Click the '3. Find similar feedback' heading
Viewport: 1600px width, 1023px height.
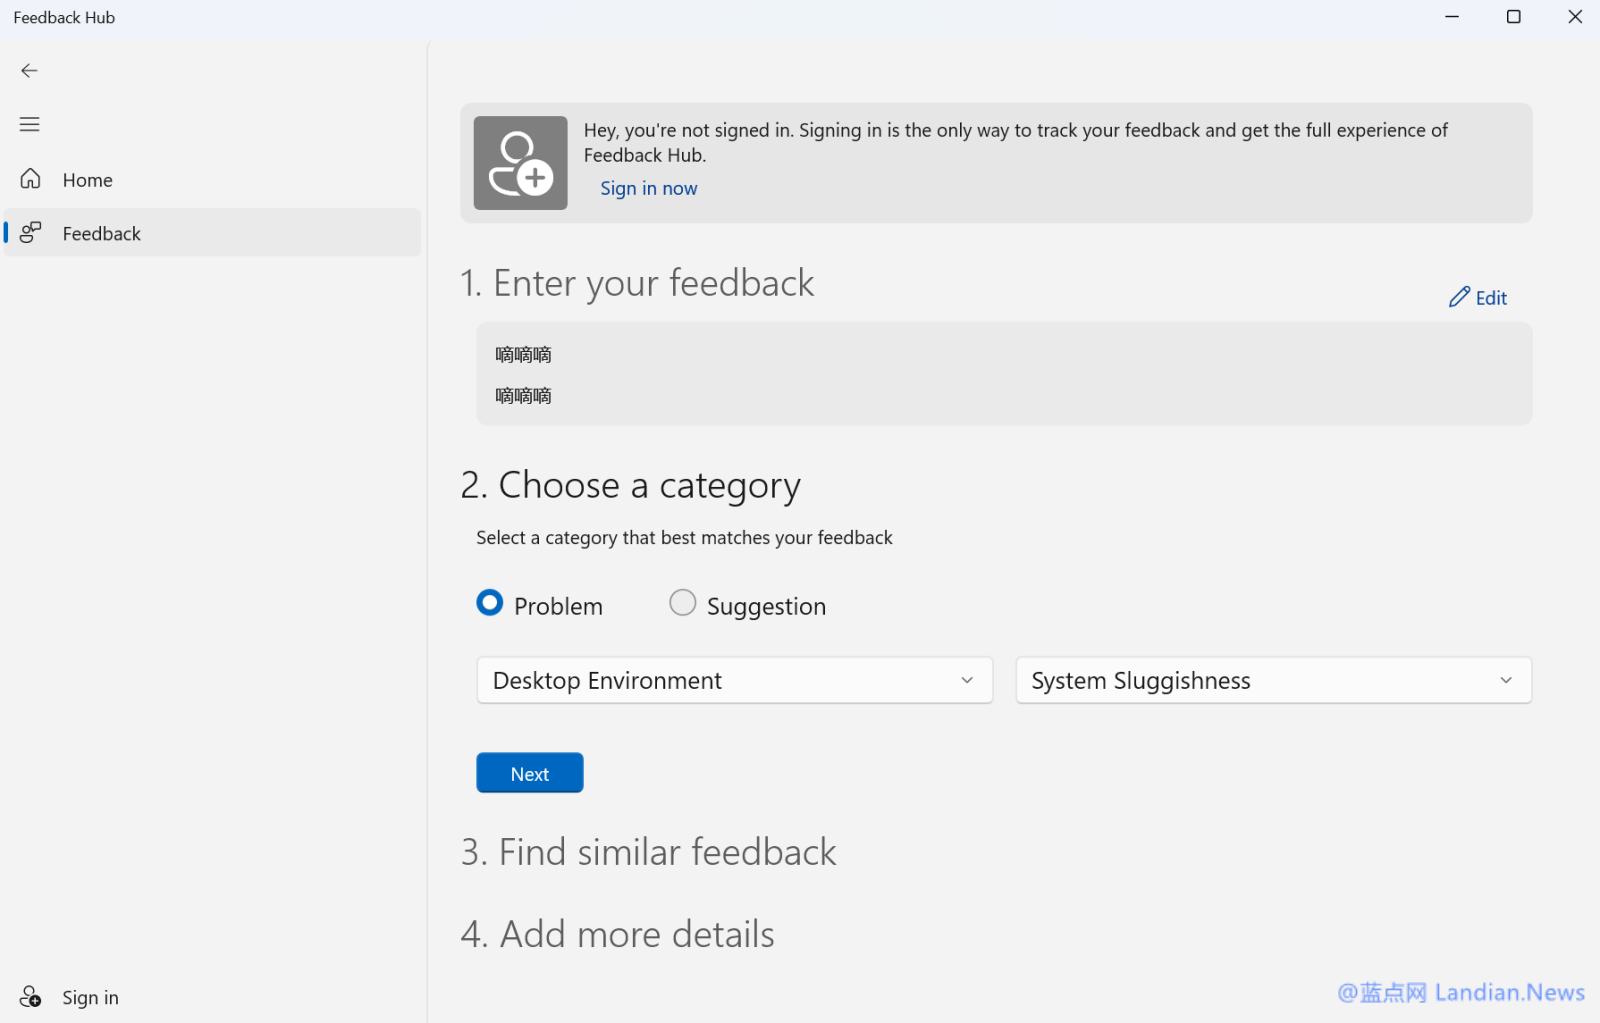coord(649,852)
